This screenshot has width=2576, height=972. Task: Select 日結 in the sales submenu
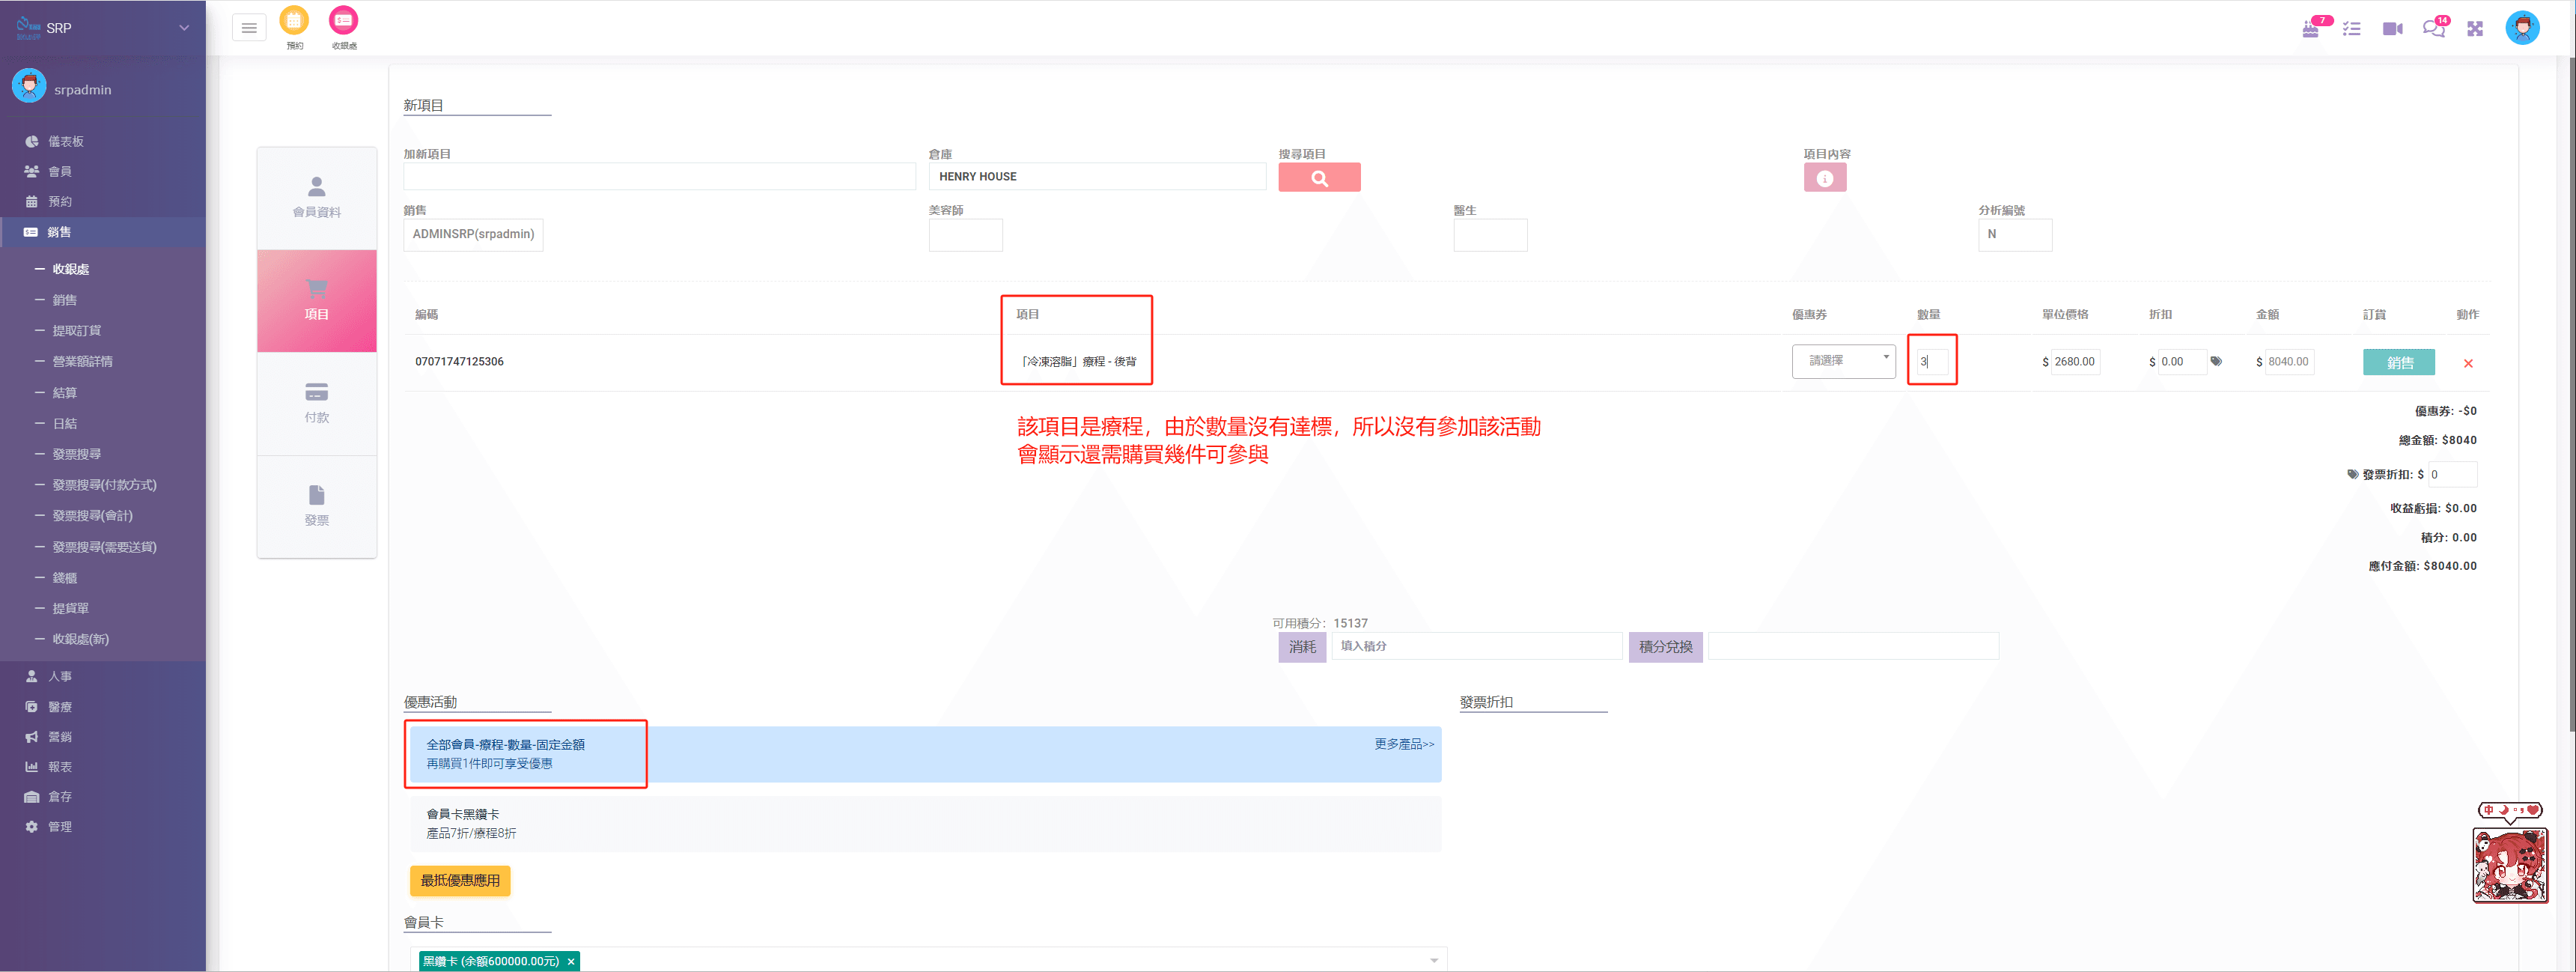(x=65, y=423)
